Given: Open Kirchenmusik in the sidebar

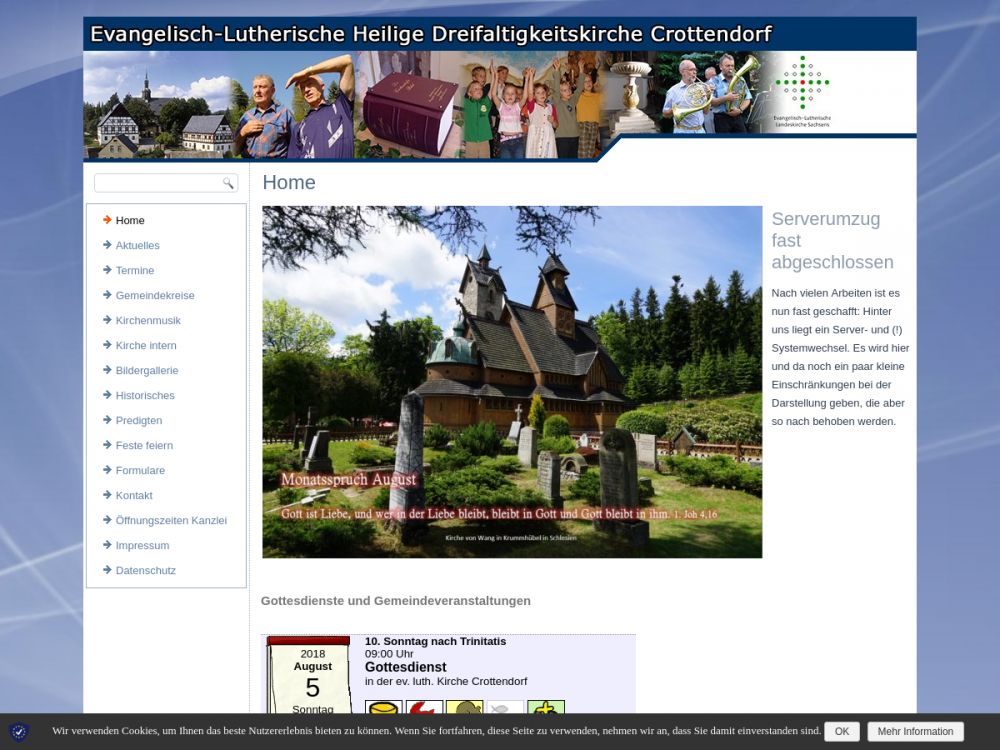Looking at the screenshot, I should [x=147, y=320].
